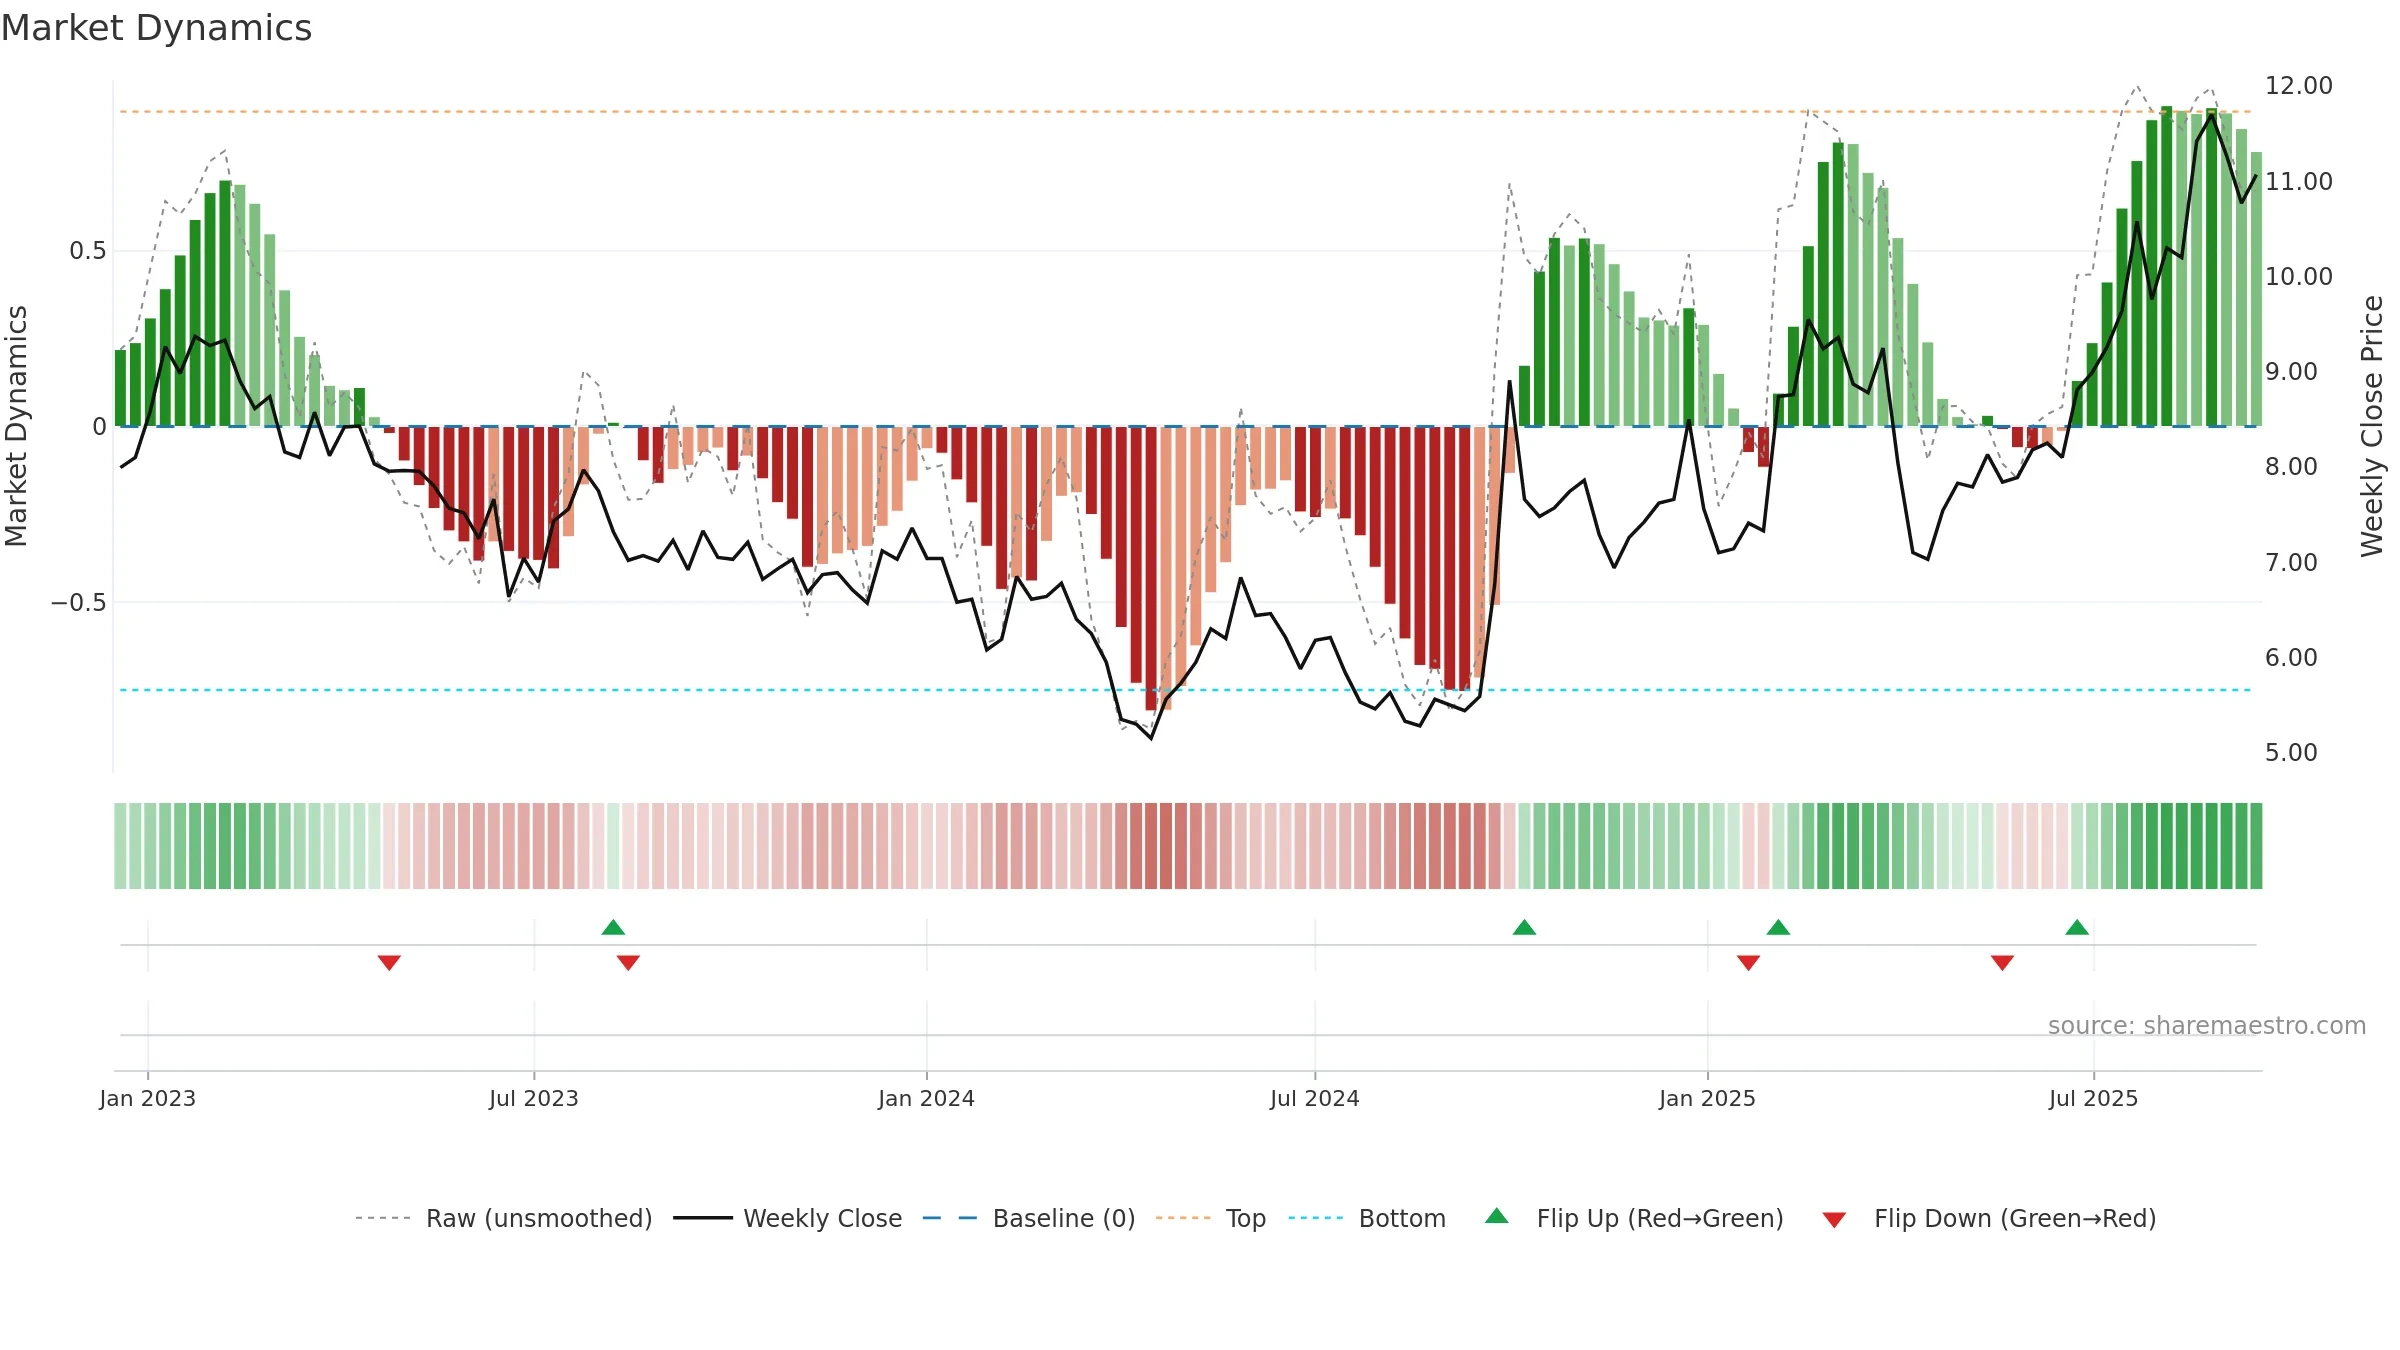
Task: Click the green flip-up marker near Aug 2023
Action: point(613,927)
